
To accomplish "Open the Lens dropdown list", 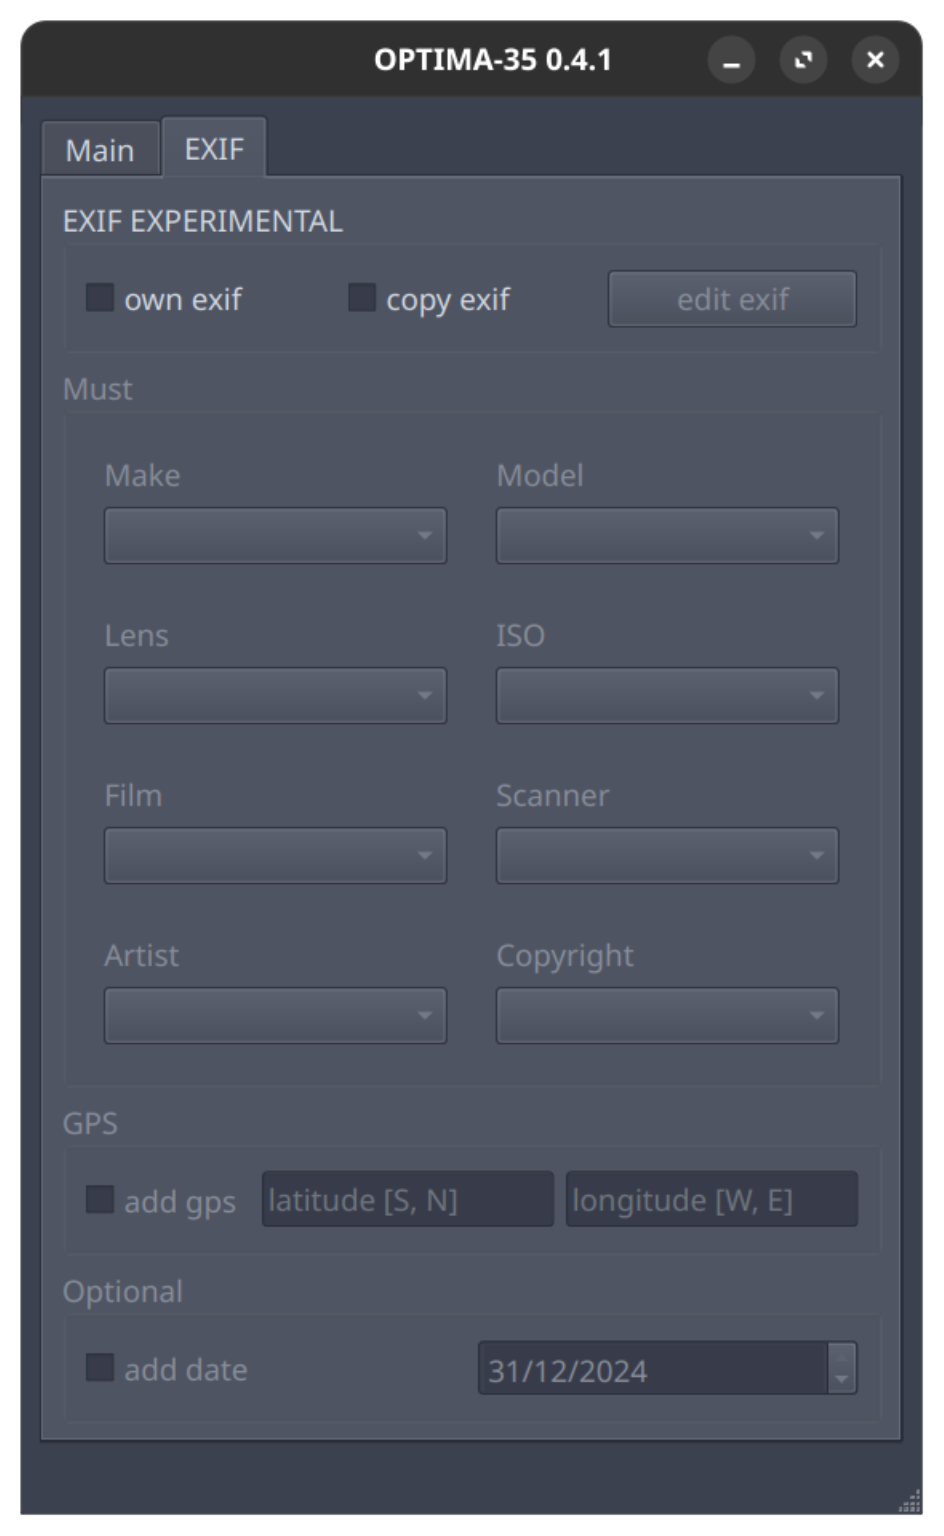I will 275,695.
